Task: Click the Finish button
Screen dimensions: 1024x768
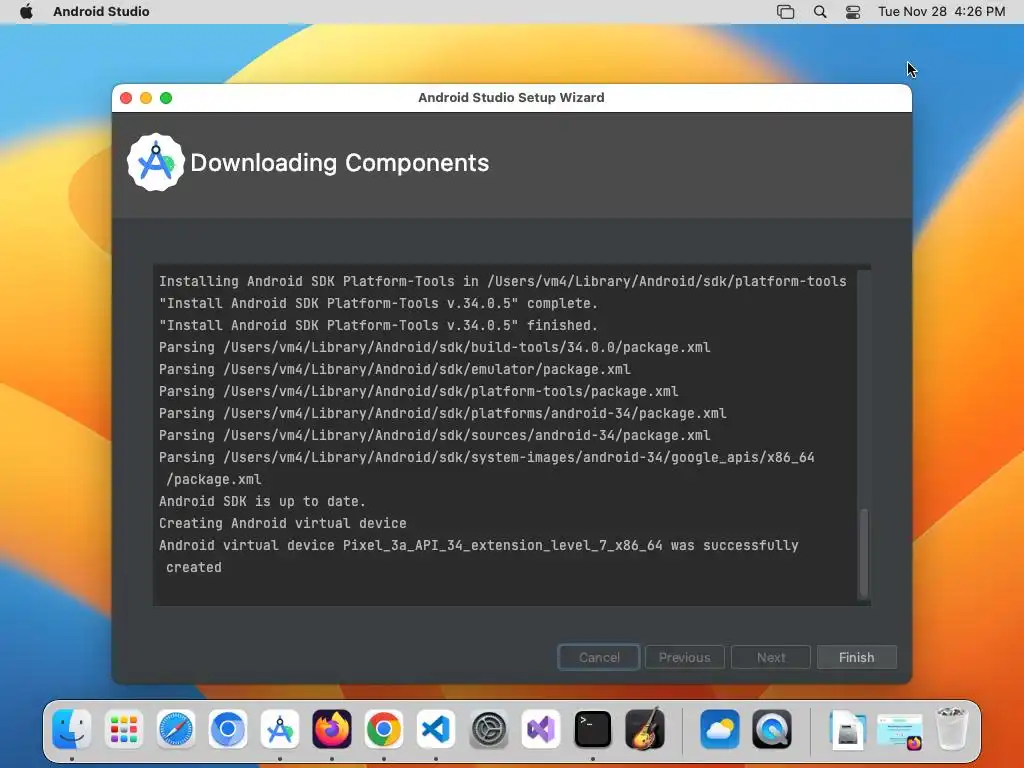Action: pyautogui.click(x=856, y=657)
